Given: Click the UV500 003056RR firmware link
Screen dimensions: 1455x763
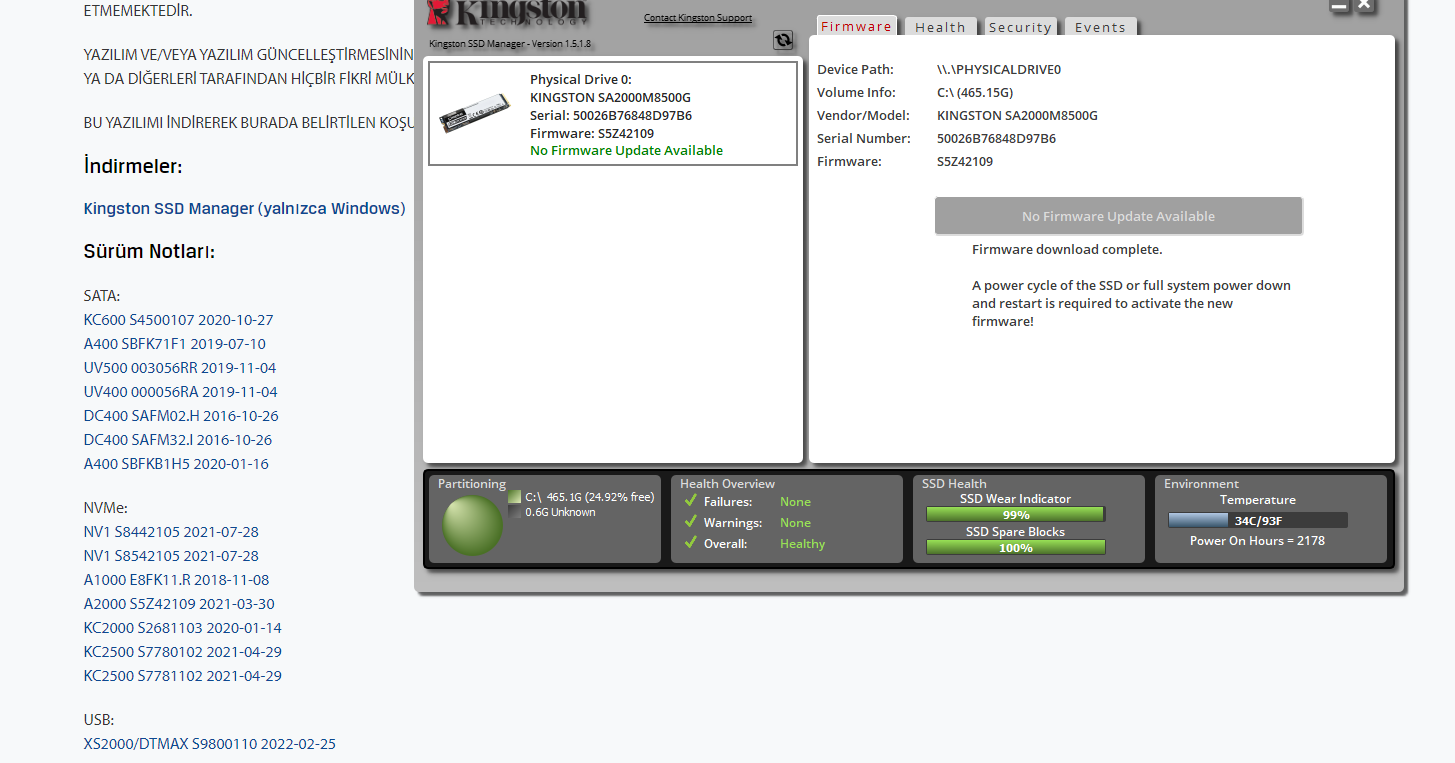Looking at the screenshot, I should [180, 368].
